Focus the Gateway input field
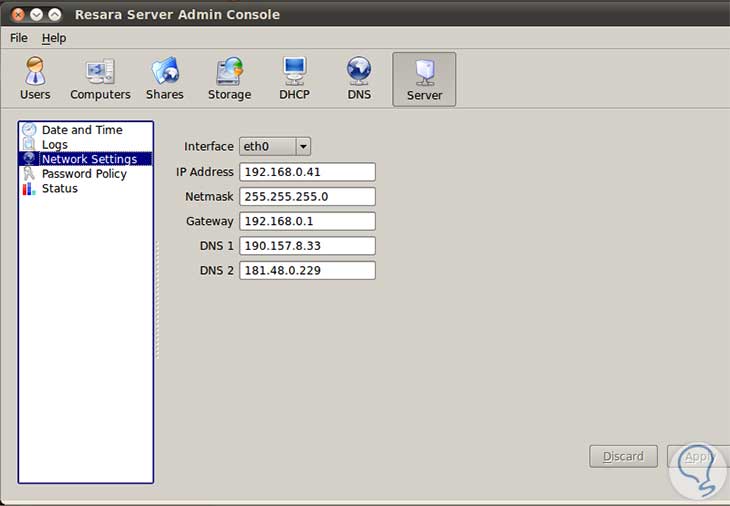This screenshot has height=506, width=730. 307,221
